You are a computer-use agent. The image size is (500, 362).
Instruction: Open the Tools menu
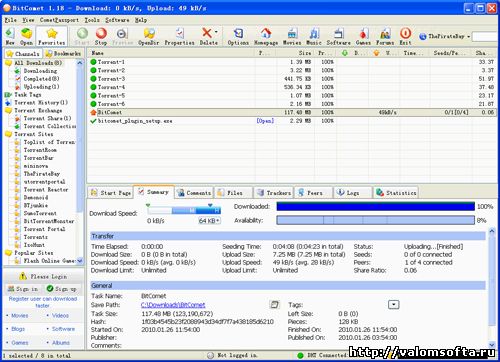click(x=92, y=20)
